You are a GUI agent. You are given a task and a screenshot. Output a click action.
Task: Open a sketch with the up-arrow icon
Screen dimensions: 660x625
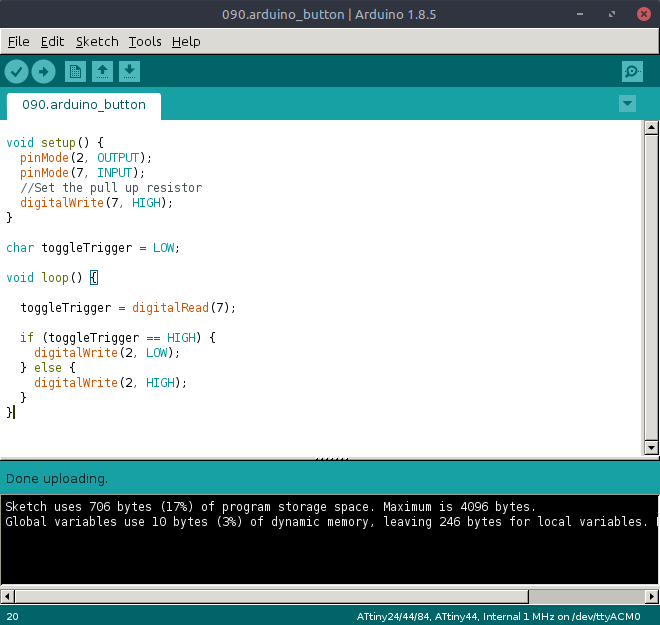pyautogui.click(x=102, y=72)
